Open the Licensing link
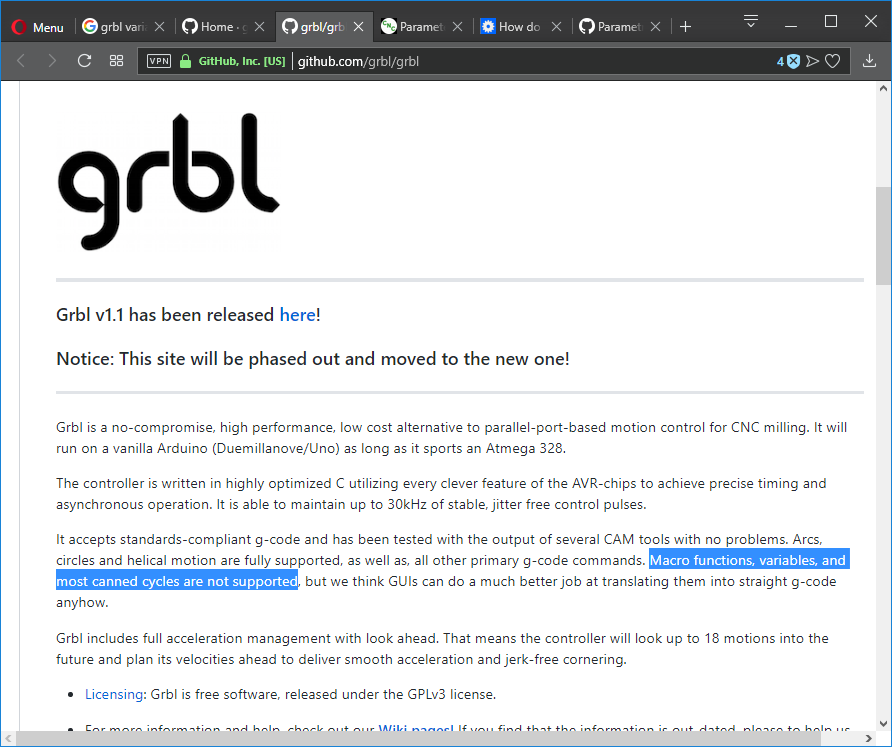The width and height of the screenshot is (892, 747). point(114,694)
